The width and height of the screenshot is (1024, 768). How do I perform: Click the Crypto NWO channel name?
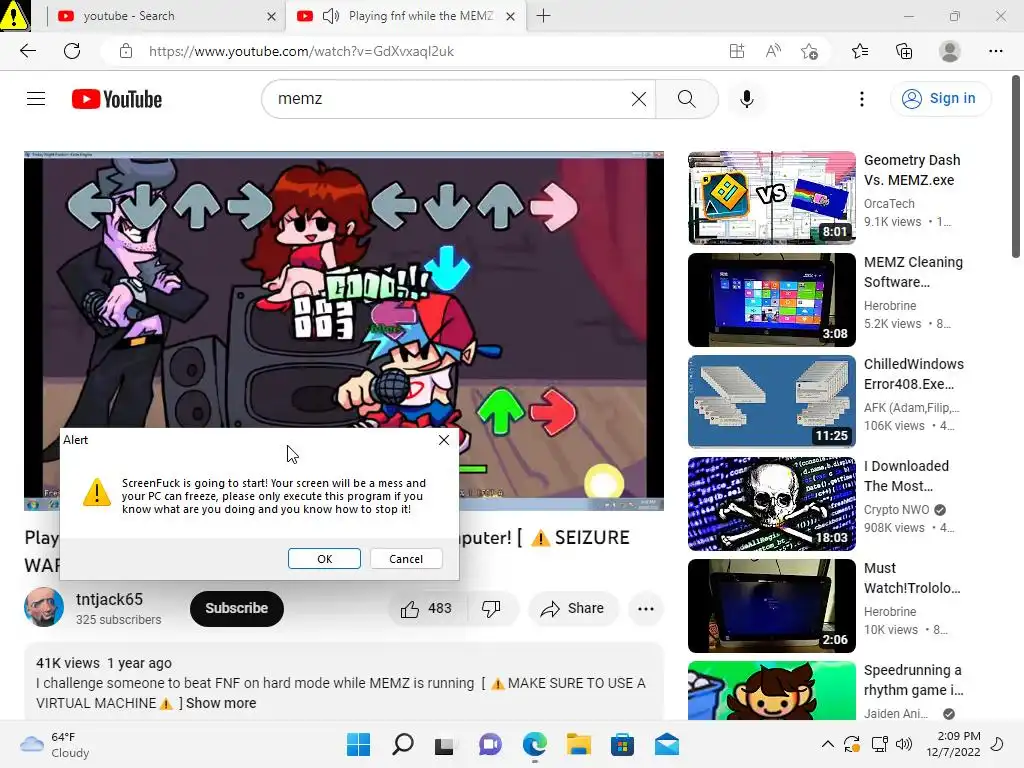[896, 509]
